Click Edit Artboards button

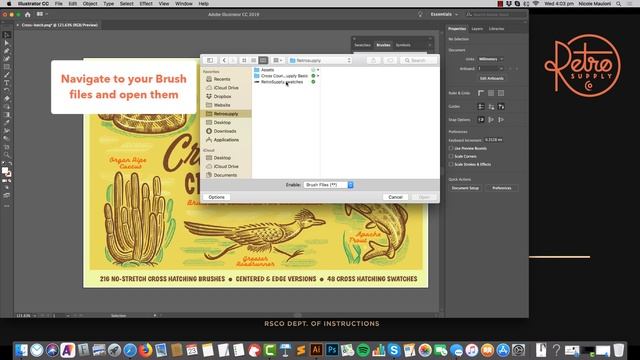click(x=491, y=78)
